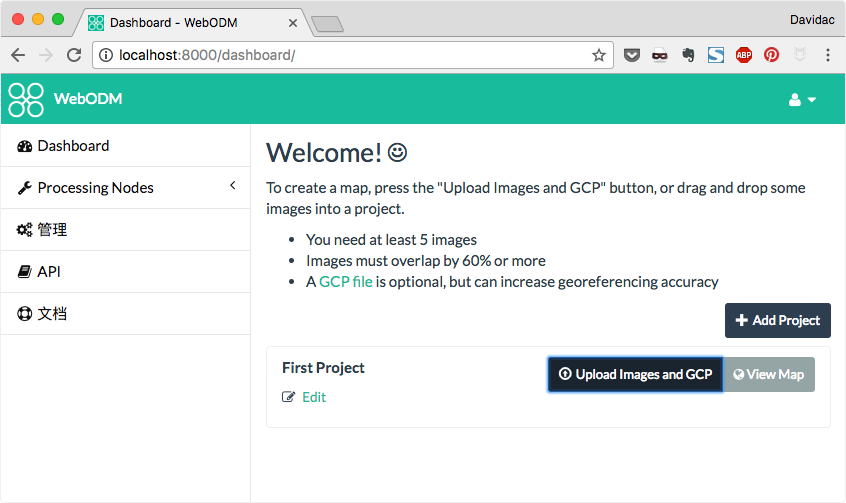Open the user account menu
Viewport: 846px width, 503px height.
802,100
